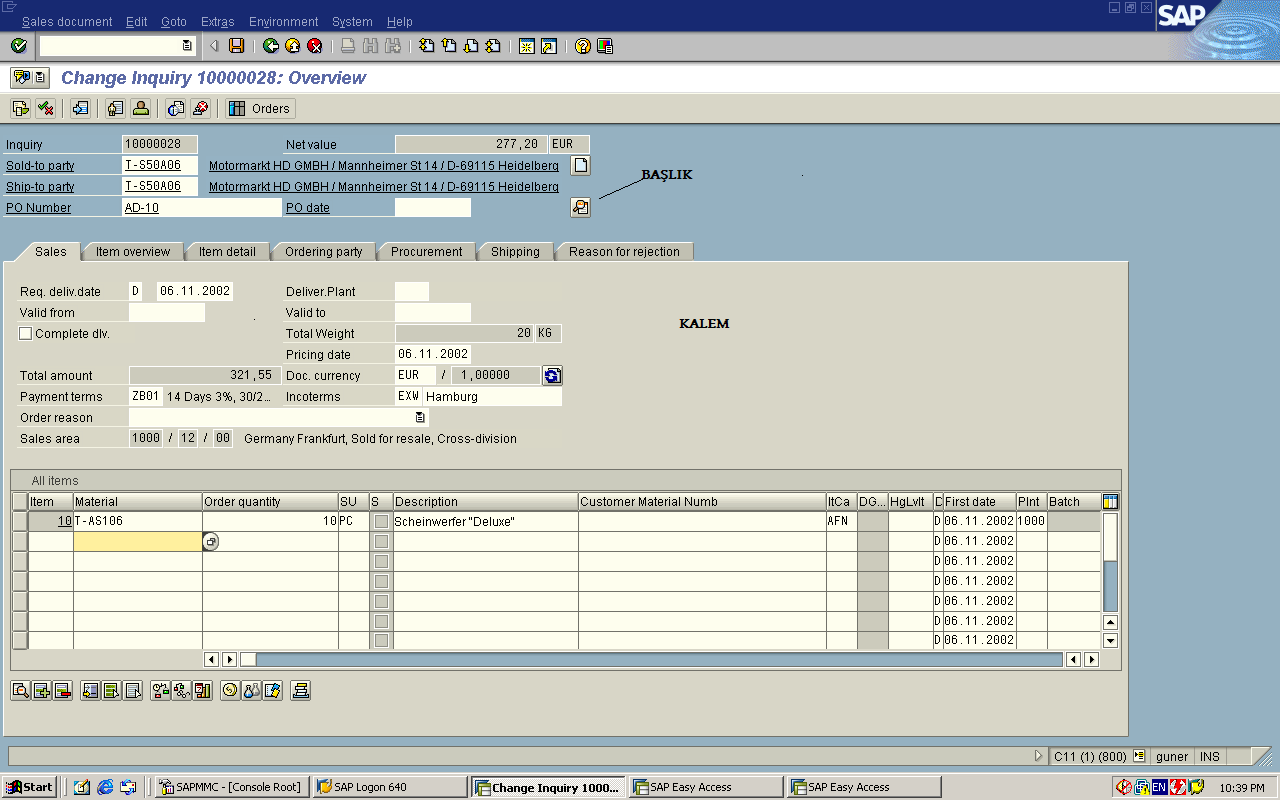Click the Display document flow icon
This screenshot has height=800, width=1280.
tap(20, 108)
